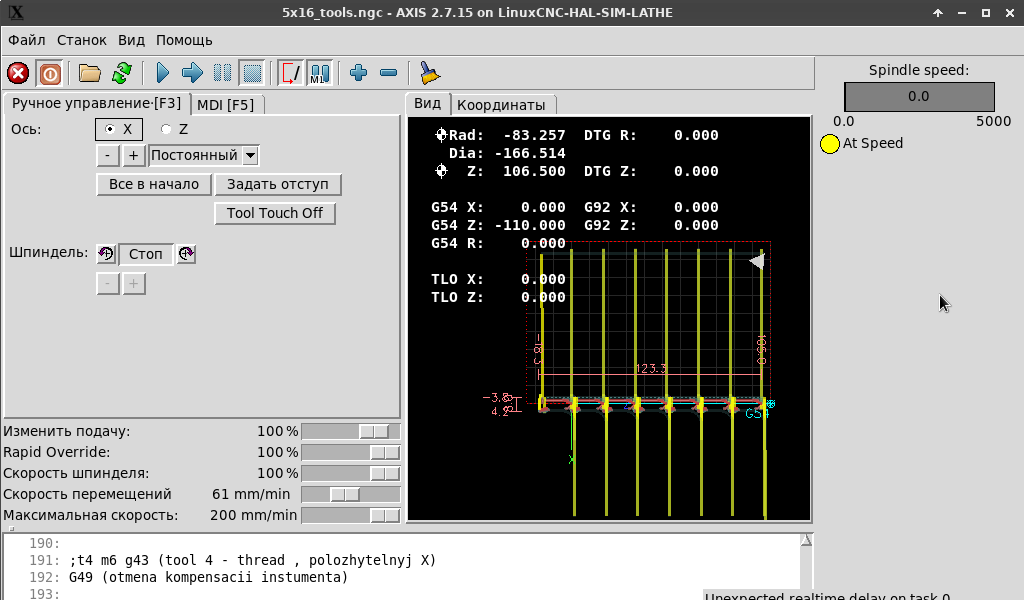Expand the Постоянный jog increment dropdown

250,156
